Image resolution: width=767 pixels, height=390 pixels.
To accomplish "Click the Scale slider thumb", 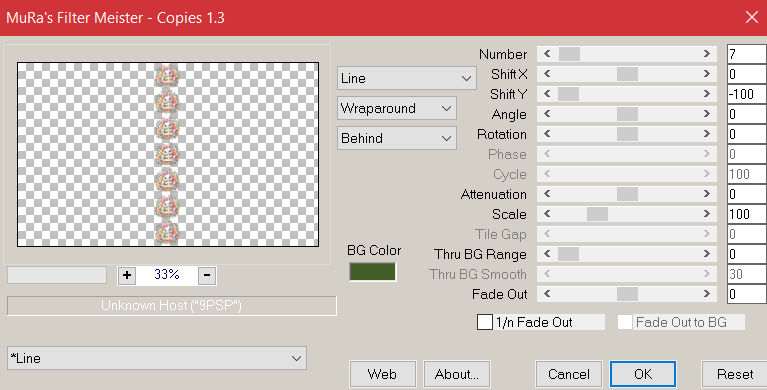I will [597, 214].
